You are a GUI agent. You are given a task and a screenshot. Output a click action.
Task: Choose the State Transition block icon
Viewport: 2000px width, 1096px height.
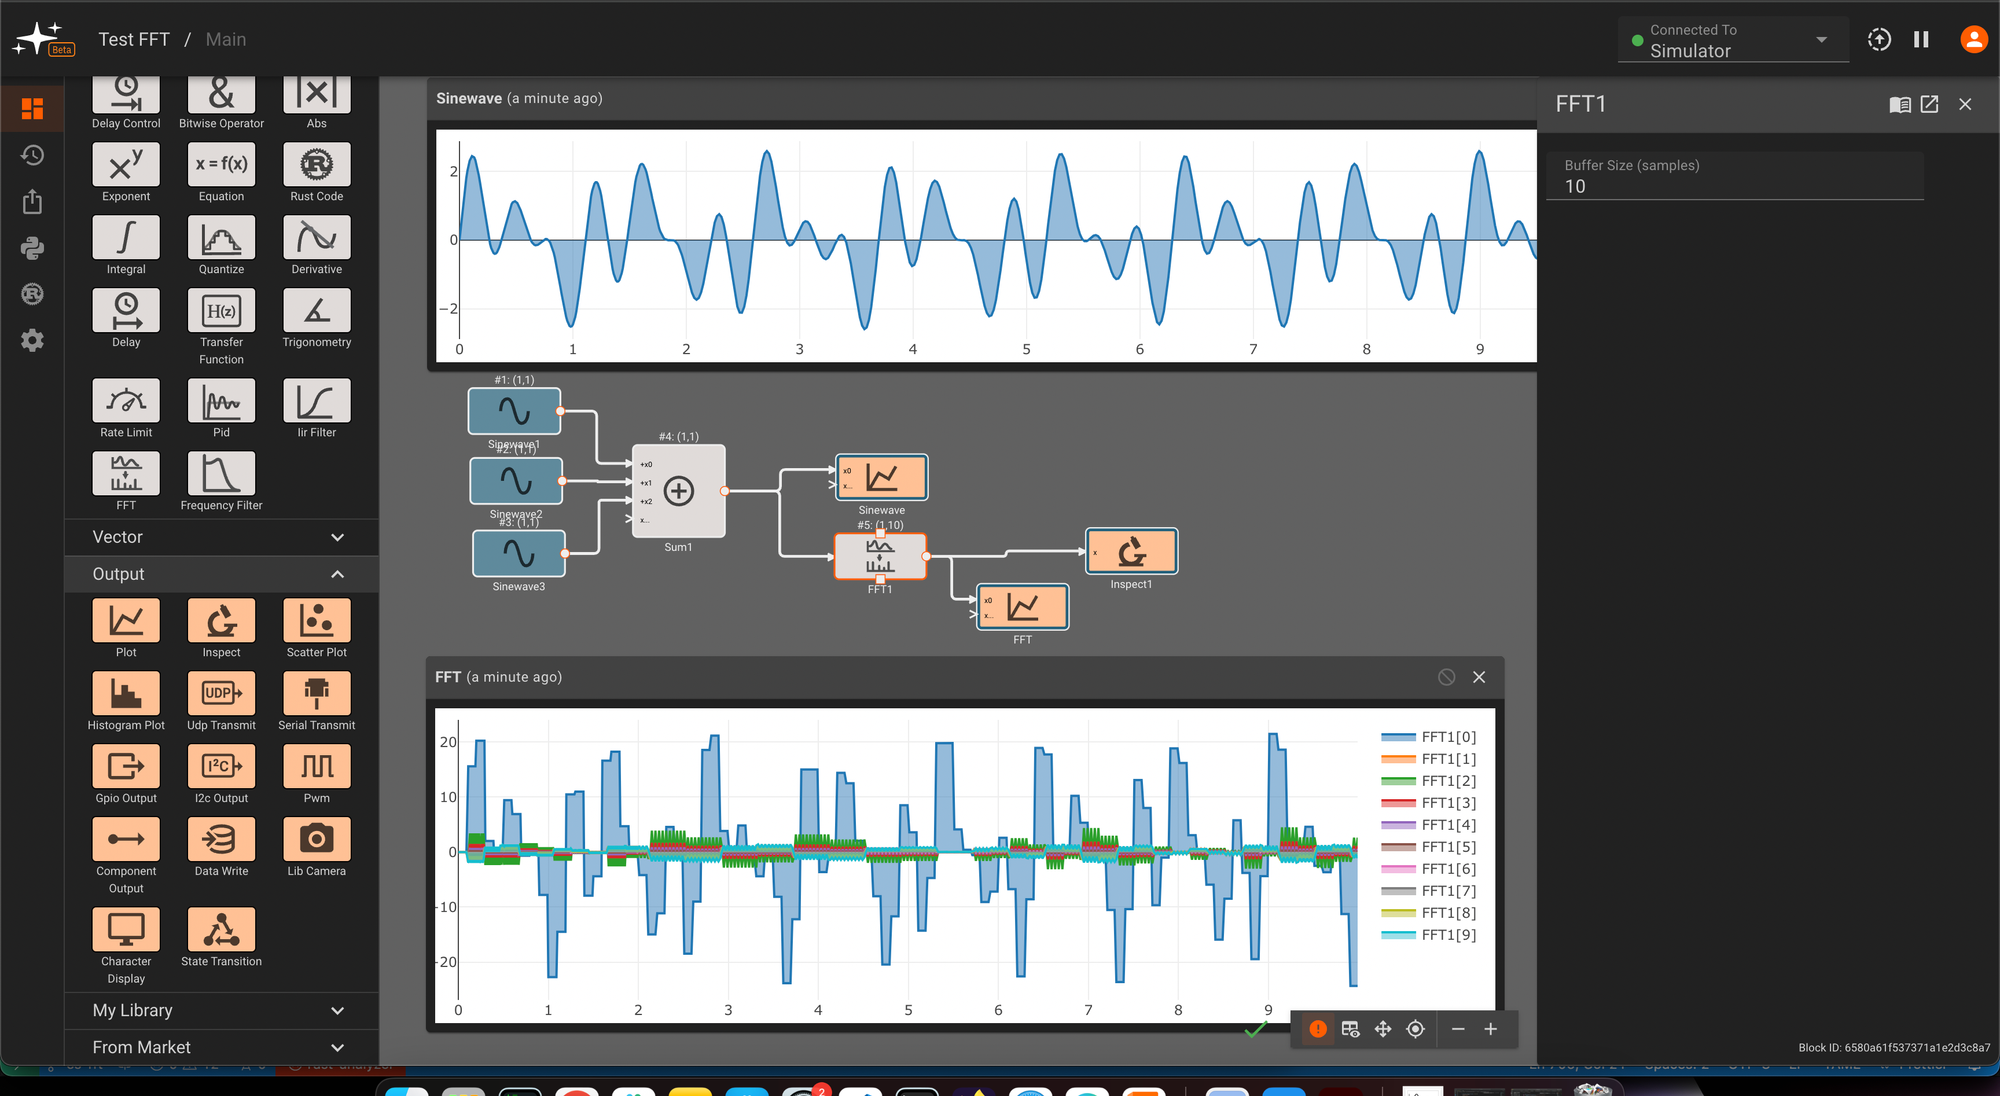221,930
